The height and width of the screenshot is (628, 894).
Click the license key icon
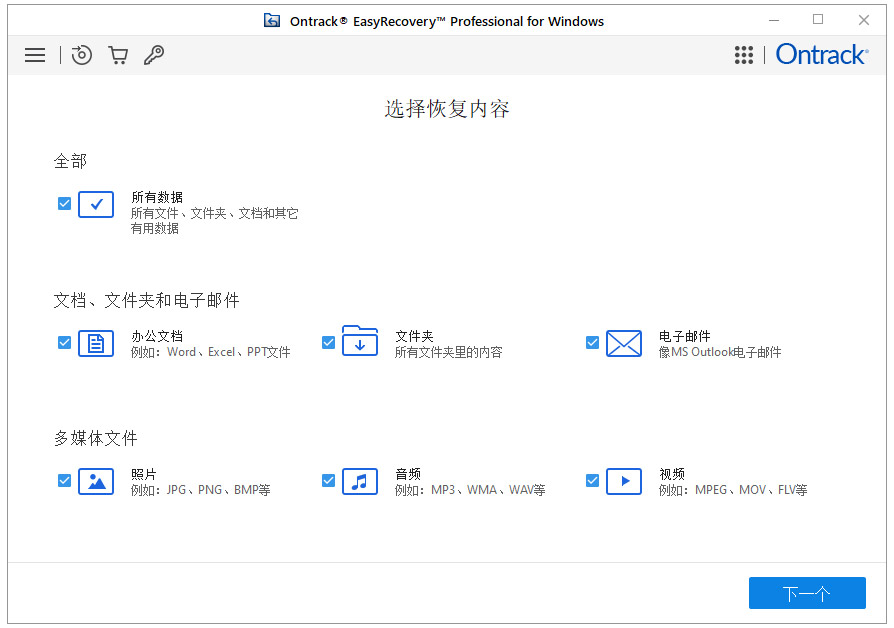pos(154,55)
